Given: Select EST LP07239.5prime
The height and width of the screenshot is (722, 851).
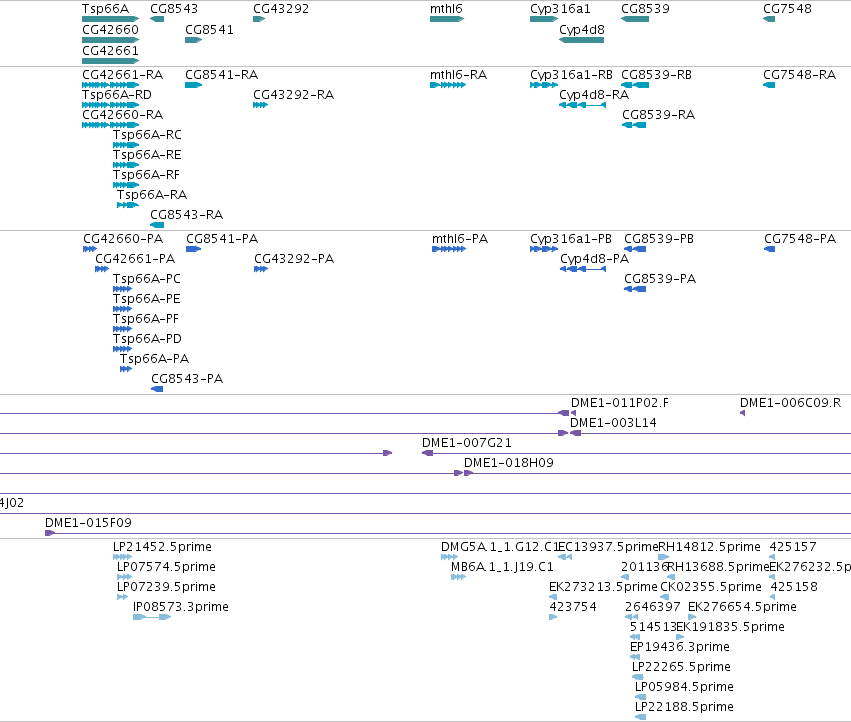Looking at the screenshot, I should [x=122, y=597].
